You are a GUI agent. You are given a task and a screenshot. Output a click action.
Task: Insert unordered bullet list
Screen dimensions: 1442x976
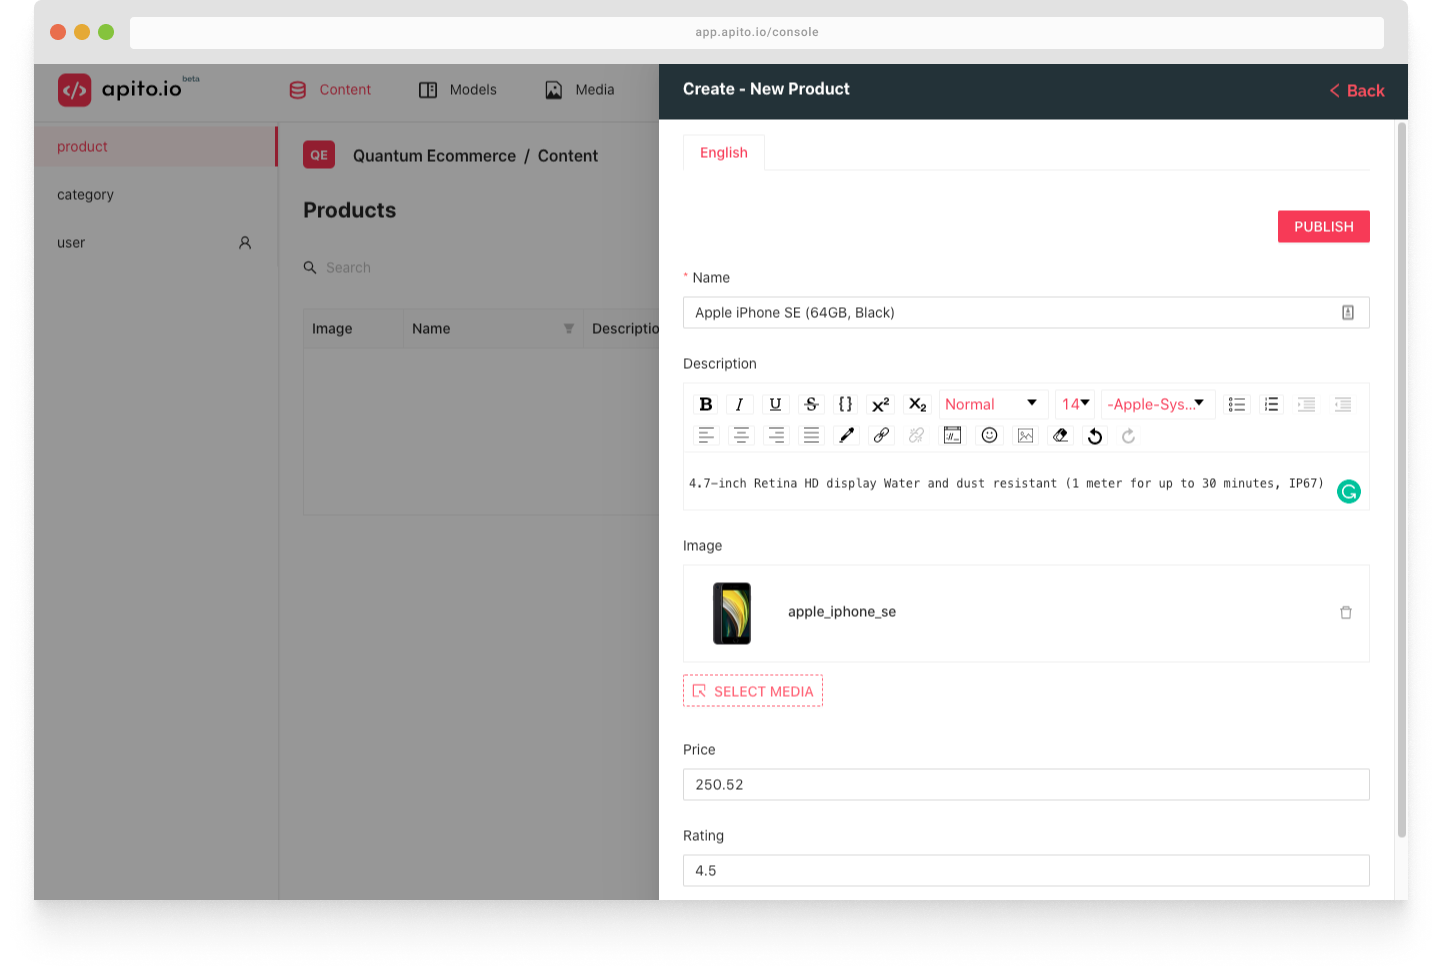tap(1237, 404)
